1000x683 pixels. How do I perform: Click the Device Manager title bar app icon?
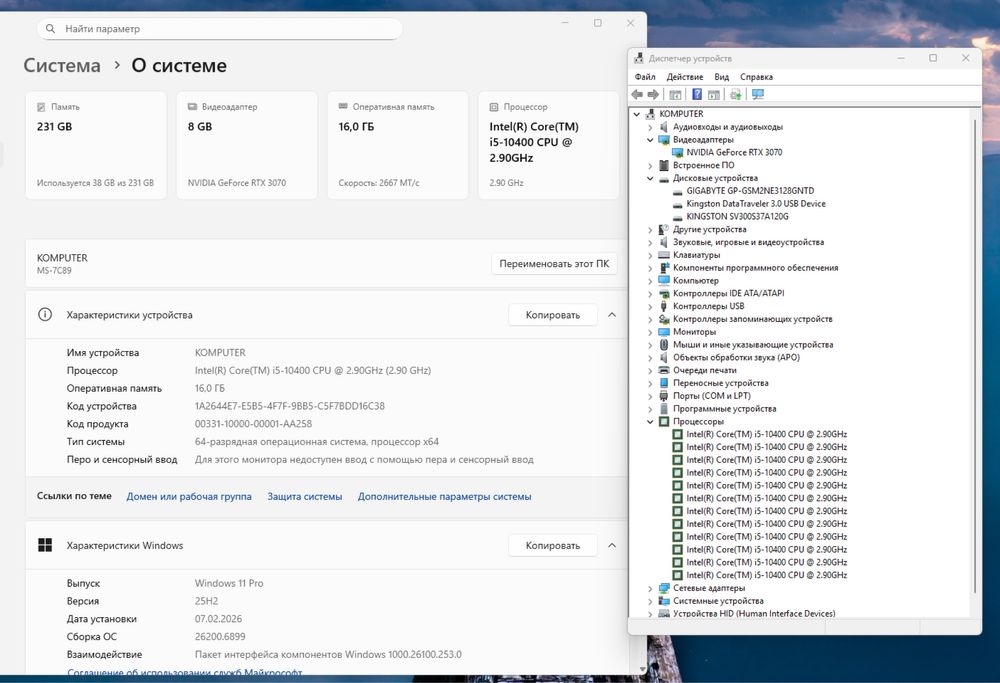tap(638, 58)
